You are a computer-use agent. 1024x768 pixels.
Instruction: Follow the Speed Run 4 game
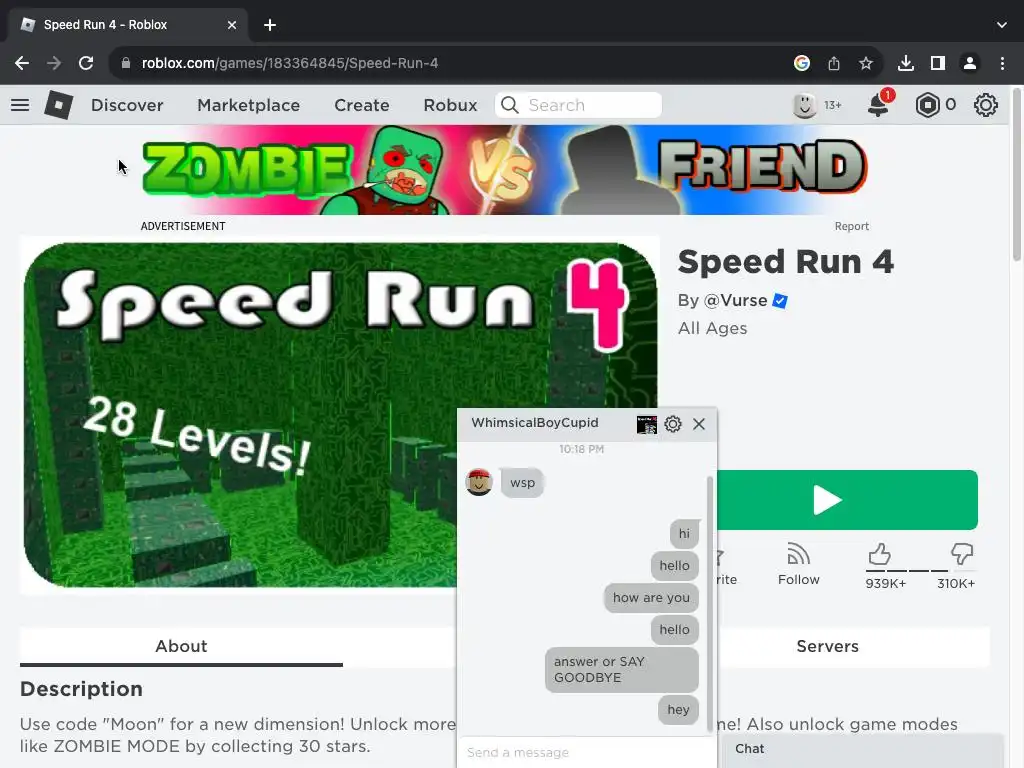[x=798, y=565]
